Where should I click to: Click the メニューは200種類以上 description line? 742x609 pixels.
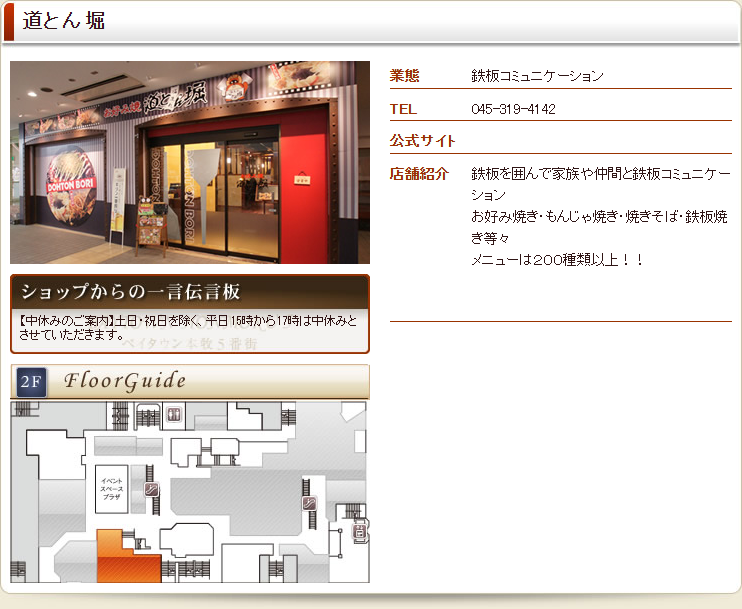click(x=557, y=260)
